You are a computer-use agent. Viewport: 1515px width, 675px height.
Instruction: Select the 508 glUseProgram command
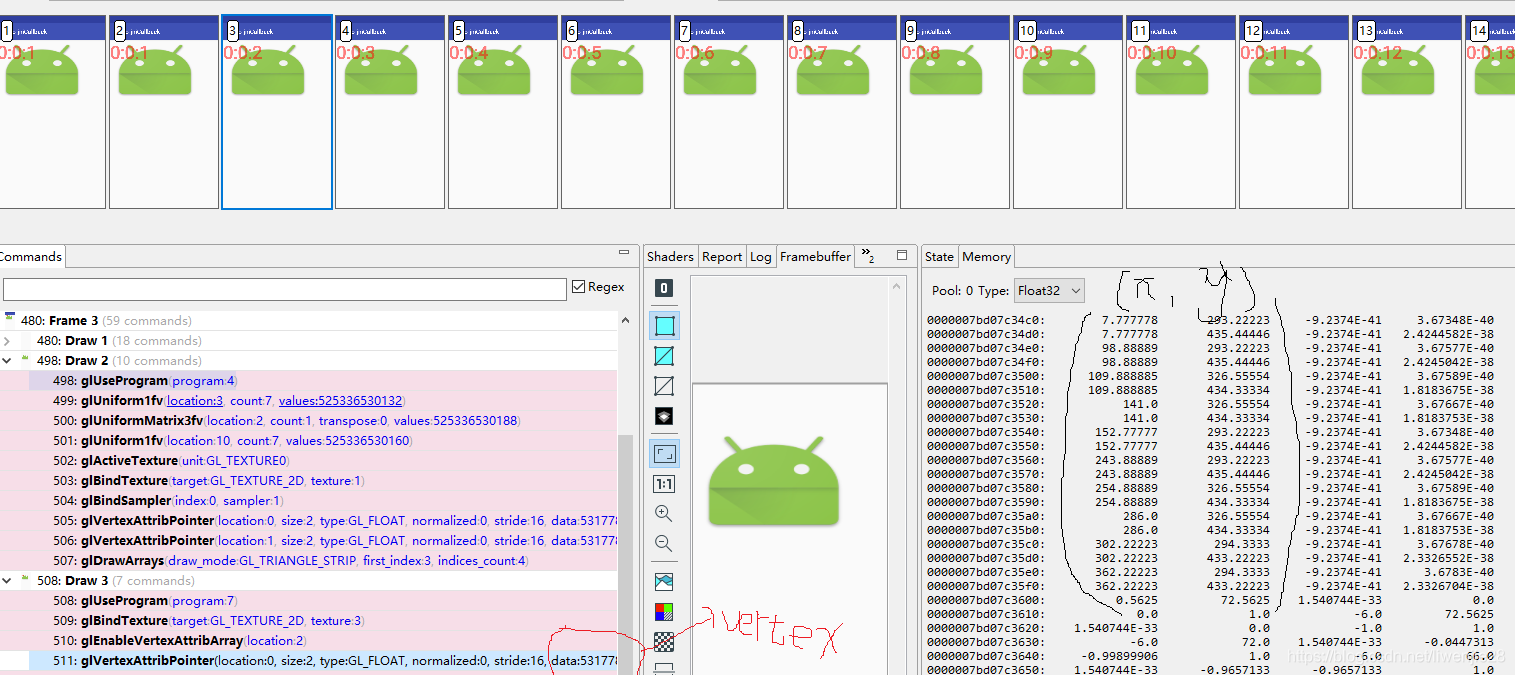[308, 601]
